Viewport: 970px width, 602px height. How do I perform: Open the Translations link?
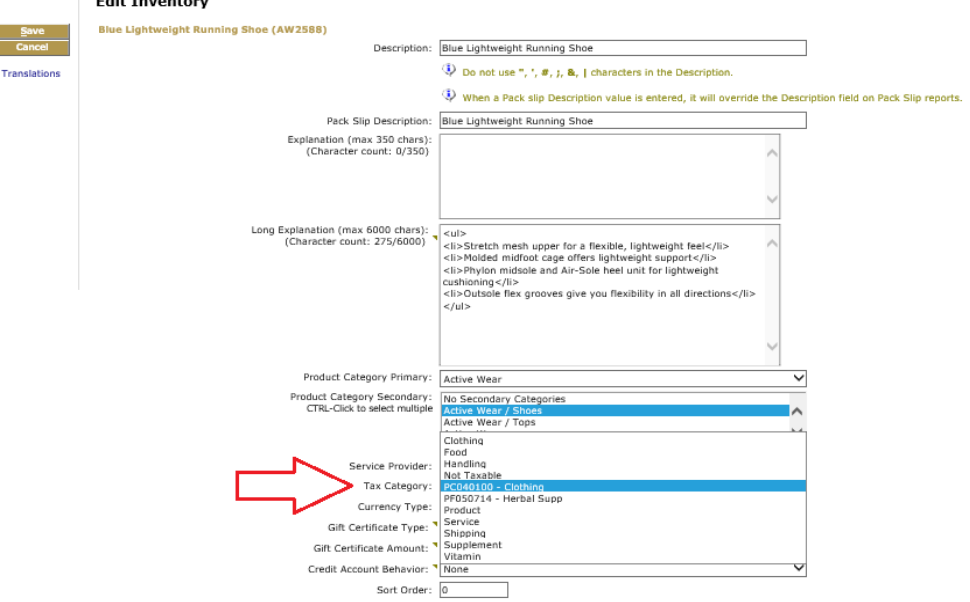pyautogui.click(x=31, y=74)
